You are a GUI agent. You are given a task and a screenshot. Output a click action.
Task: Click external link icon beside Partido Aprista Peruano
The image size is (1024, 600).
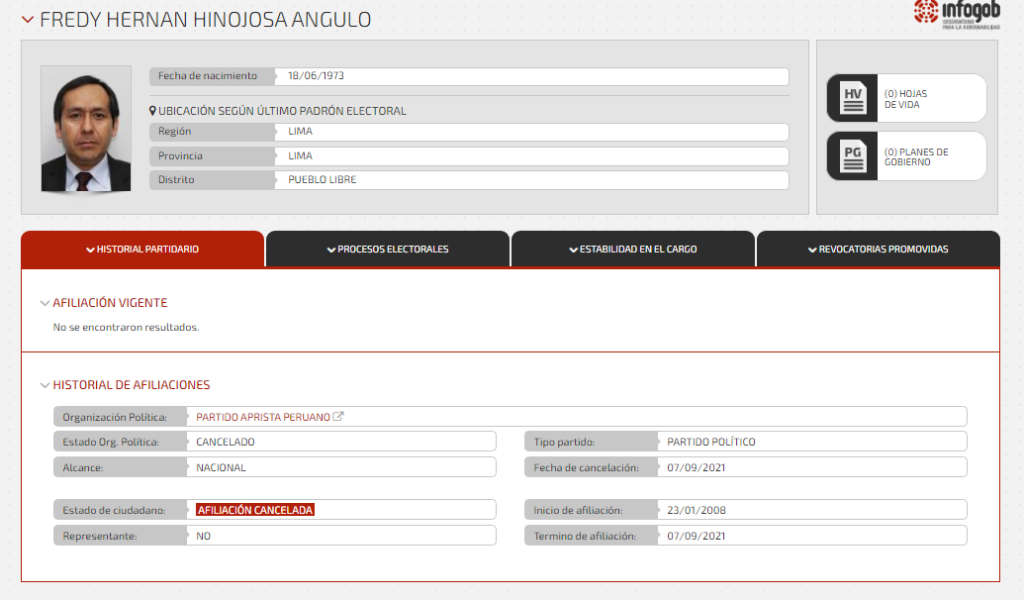tap(338, 417)
